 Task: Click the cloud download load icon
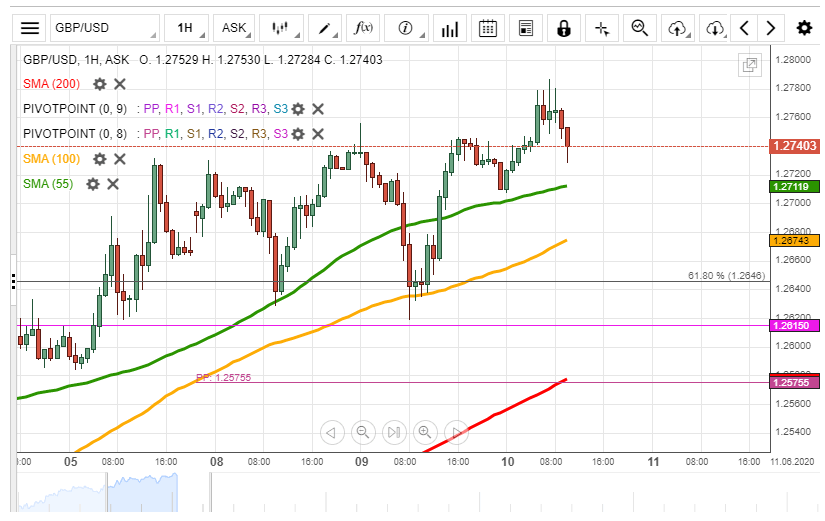point(715,28)
